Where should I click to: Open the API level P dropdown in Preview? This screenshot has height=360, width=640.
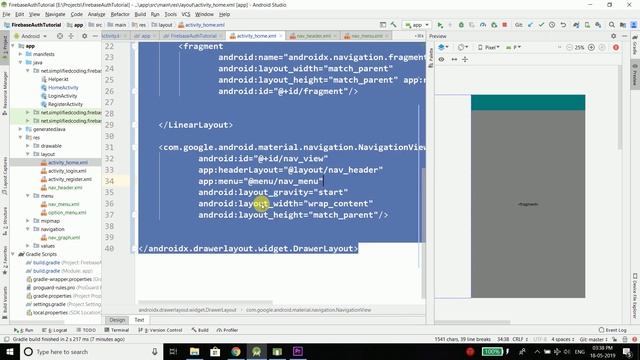(x=513, y=47)
